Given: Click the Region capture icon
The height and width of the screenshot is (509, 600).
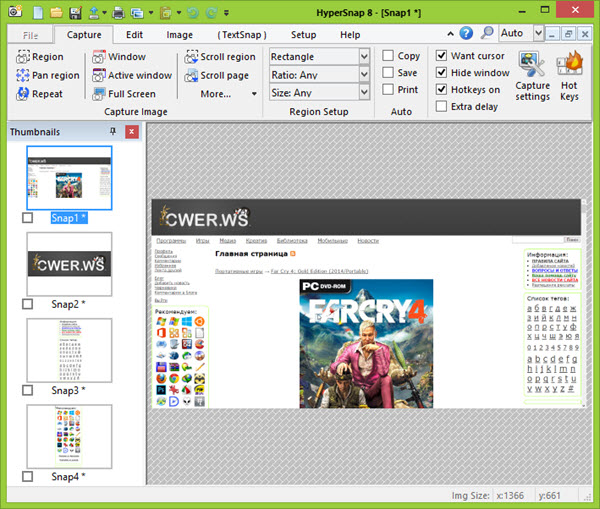Looking at the screenshot, I should (x=22, y=57).
